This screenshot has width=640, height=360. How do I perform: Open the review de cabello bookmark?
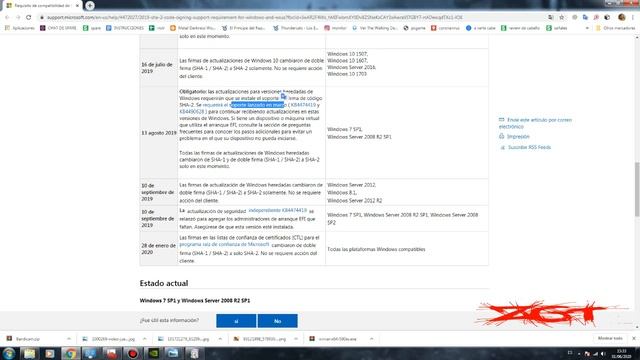[x=520, y=28]
